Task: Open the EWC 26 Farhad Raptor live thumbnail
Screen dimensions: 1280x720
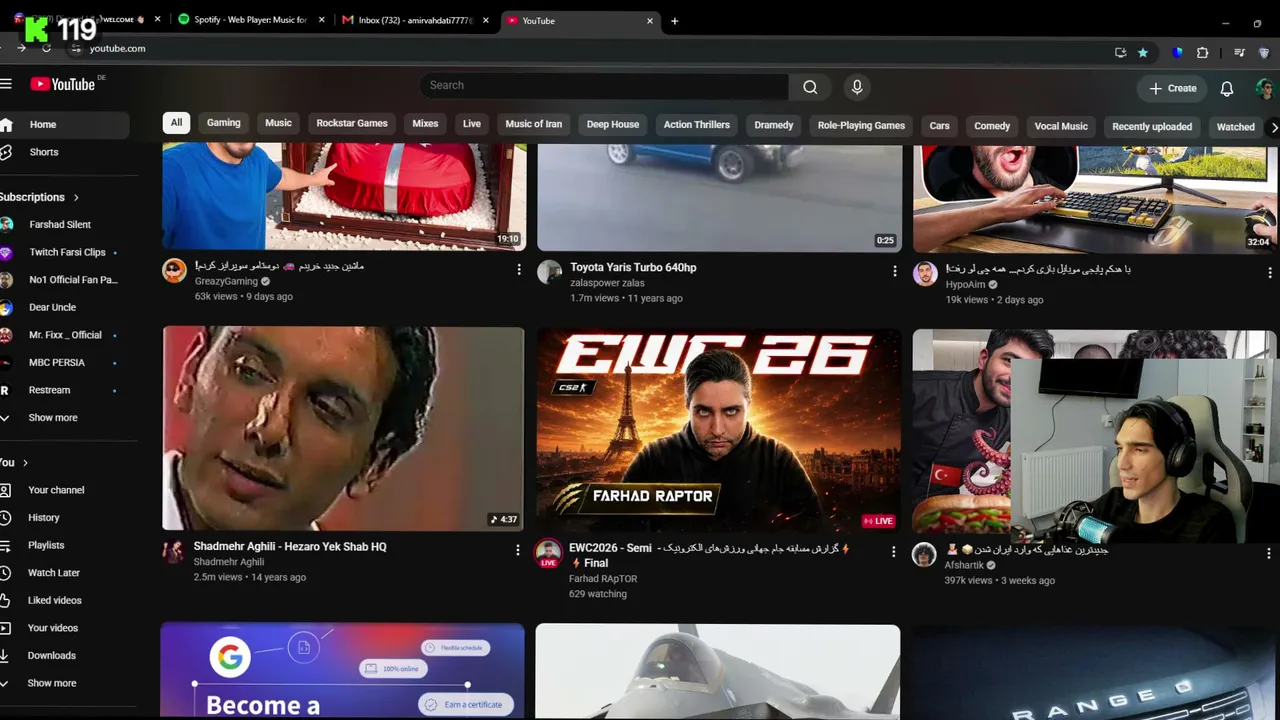Action: 718,430
